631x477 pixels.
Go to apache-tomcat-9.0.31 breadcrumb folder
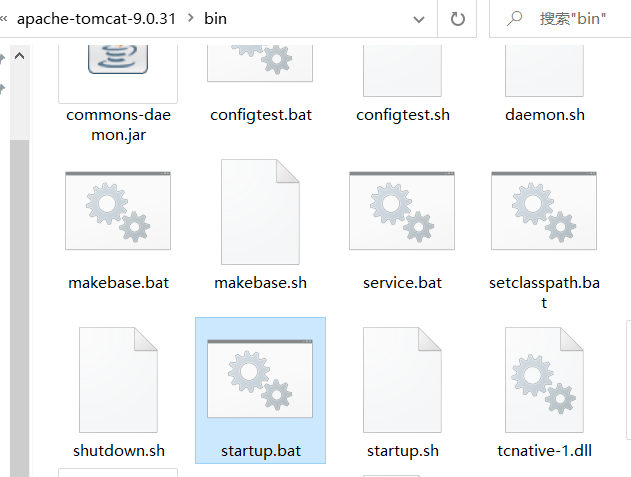pyautogui.click(x=97, y=19)
